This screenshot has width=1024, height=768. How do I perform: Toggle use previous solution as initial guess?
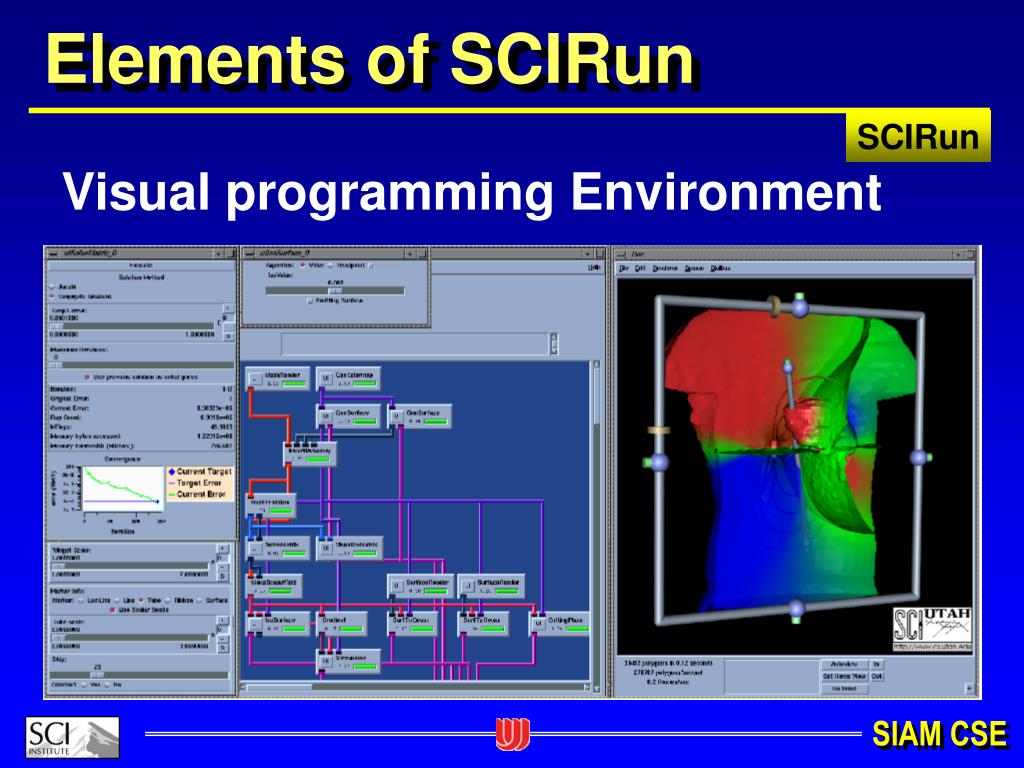coord(88,377)
